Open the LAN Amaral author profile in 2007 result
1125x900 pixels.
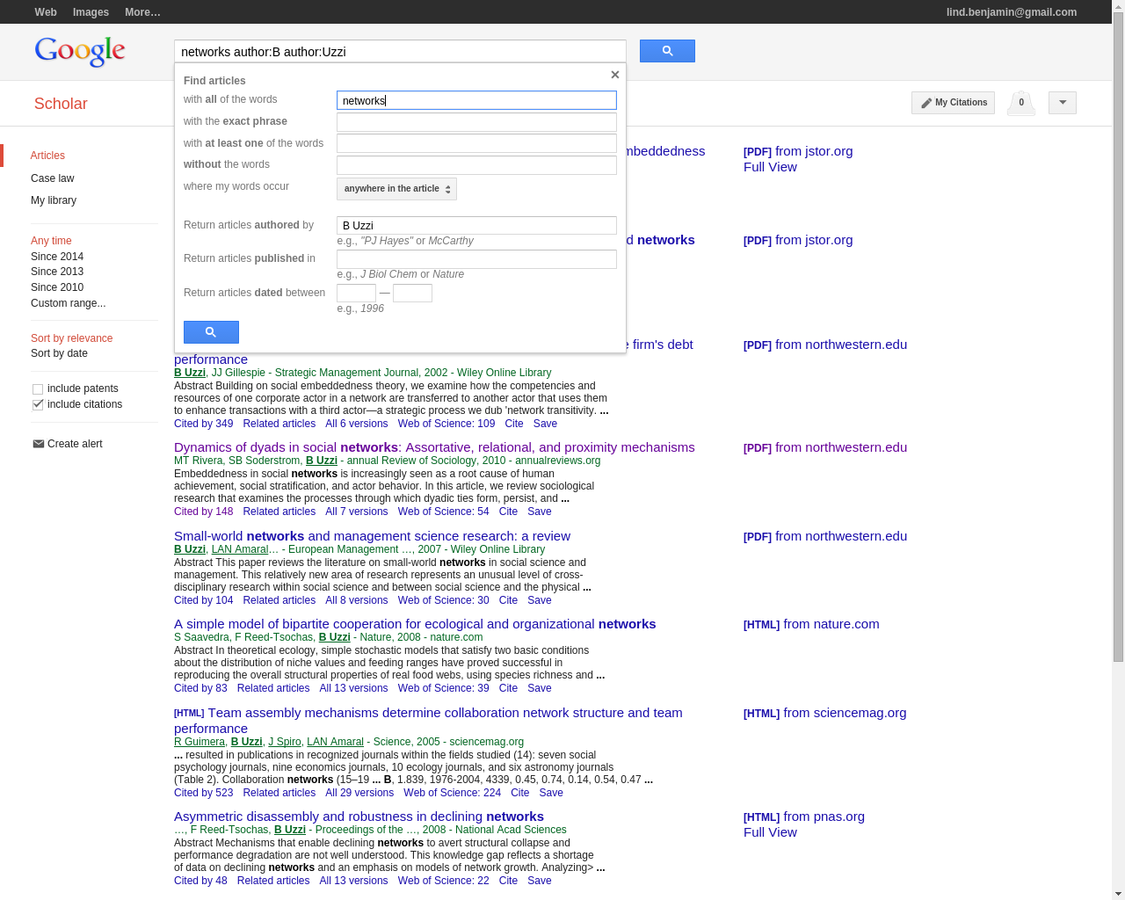tap(240, 549)
